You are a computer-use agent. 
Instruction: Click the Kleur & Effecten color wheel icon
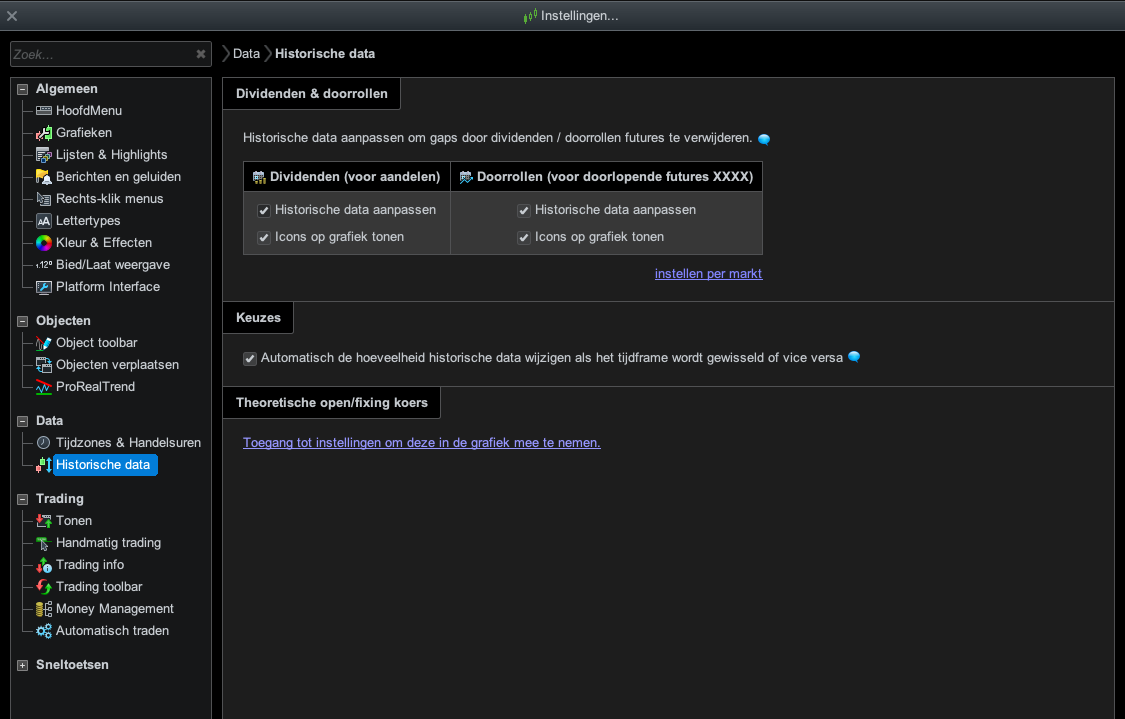pos(44,243)
